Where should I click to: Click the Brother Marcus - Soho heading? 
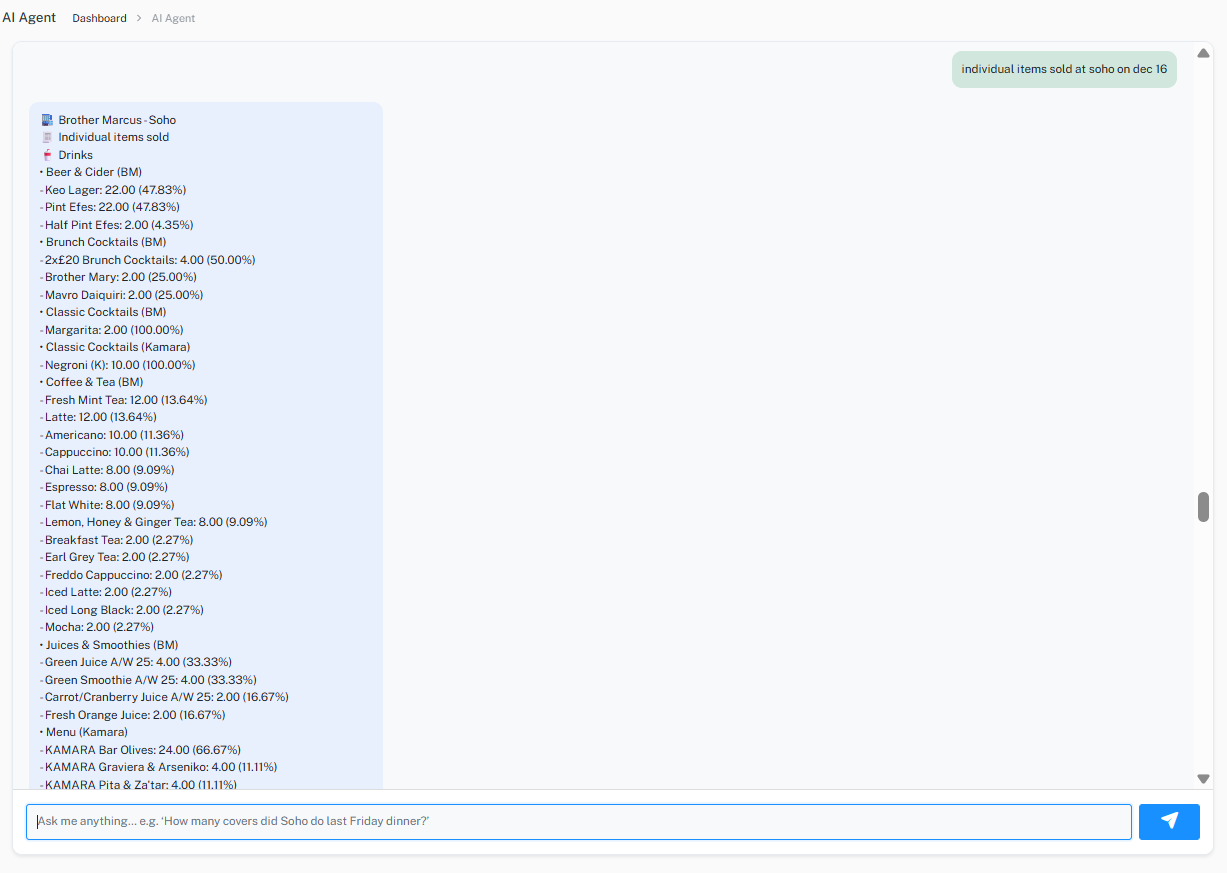[117, 120]
